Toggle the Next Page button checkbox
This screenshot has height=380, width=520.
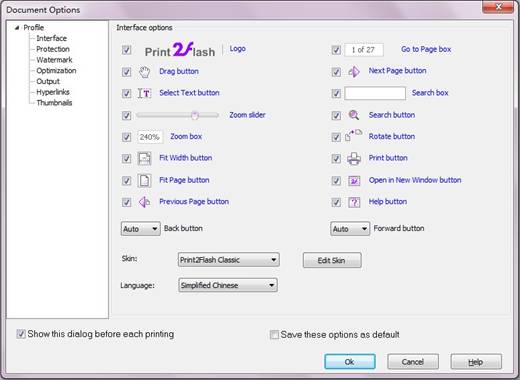tap(336, 72)
